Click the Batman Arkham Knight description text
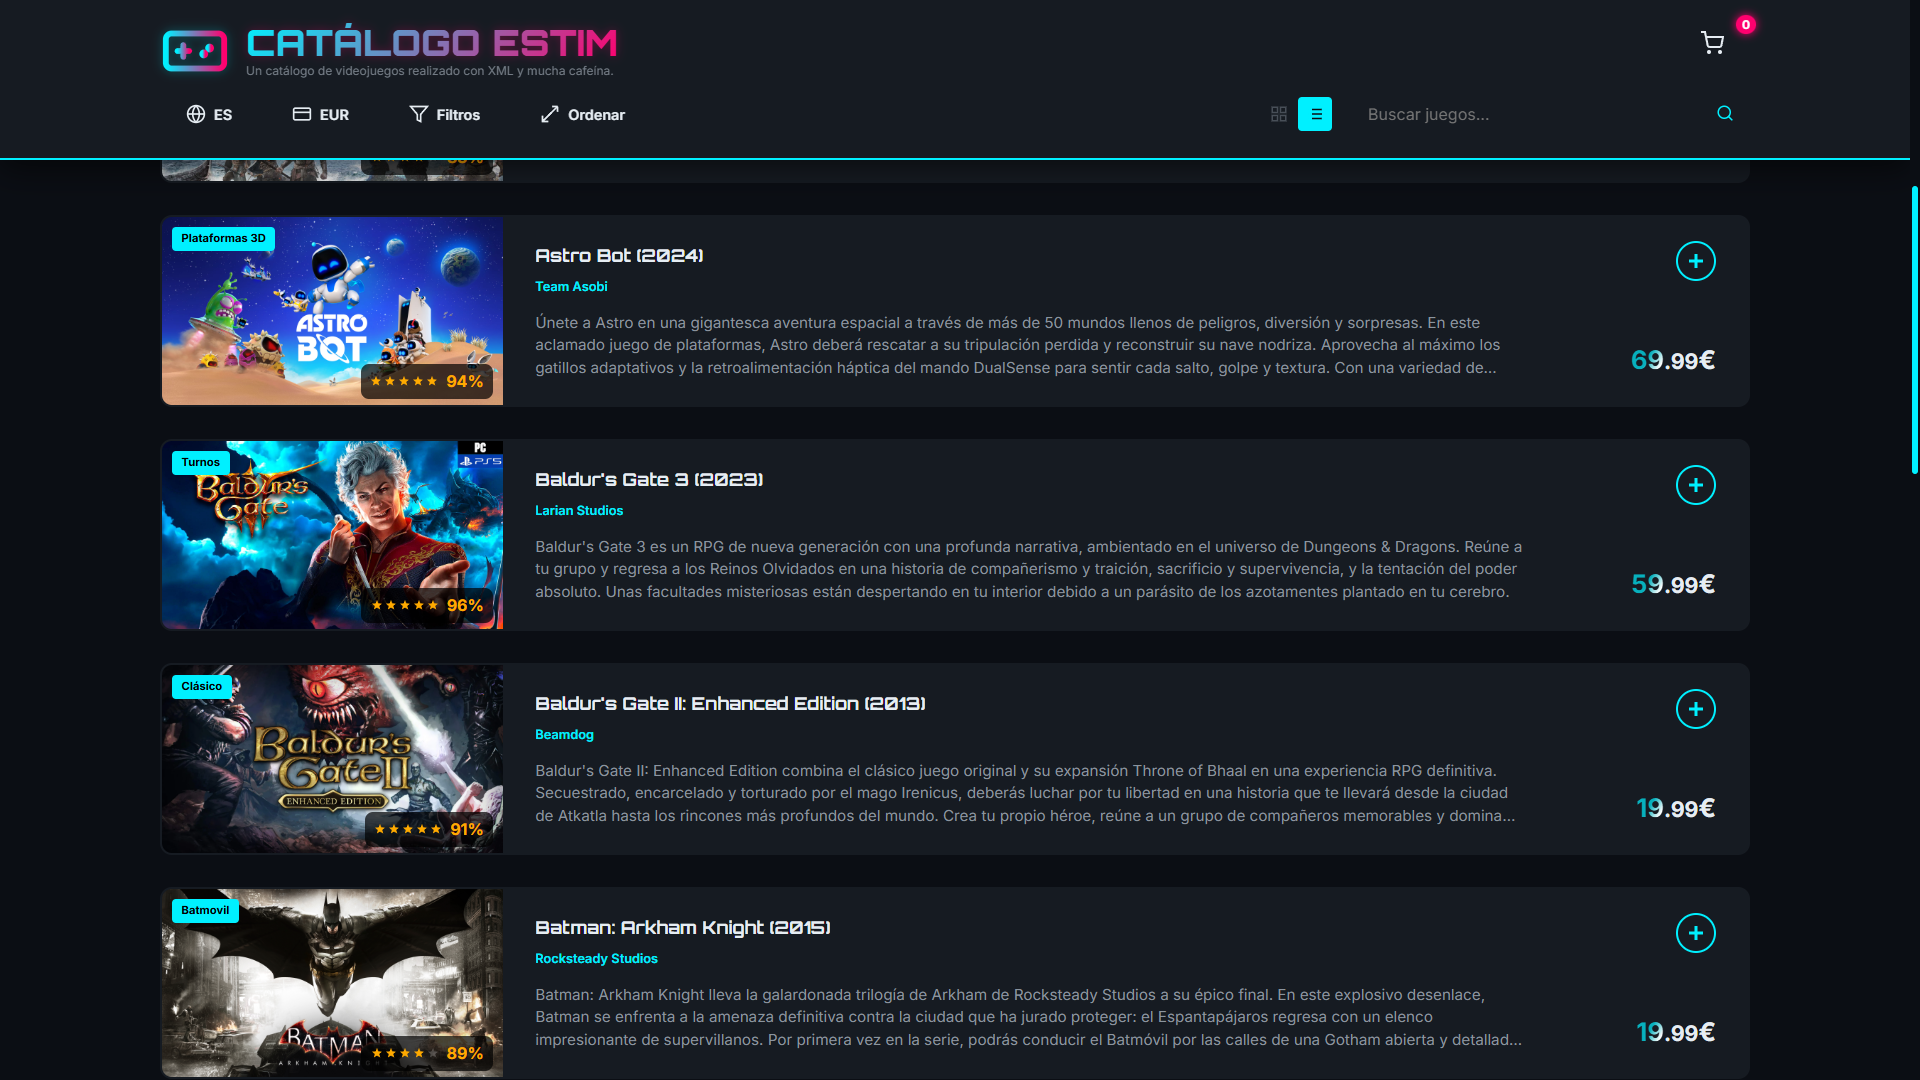Image resolution: width=1920 pixels, height=1080 pixels. [x=1029, y=1017]
